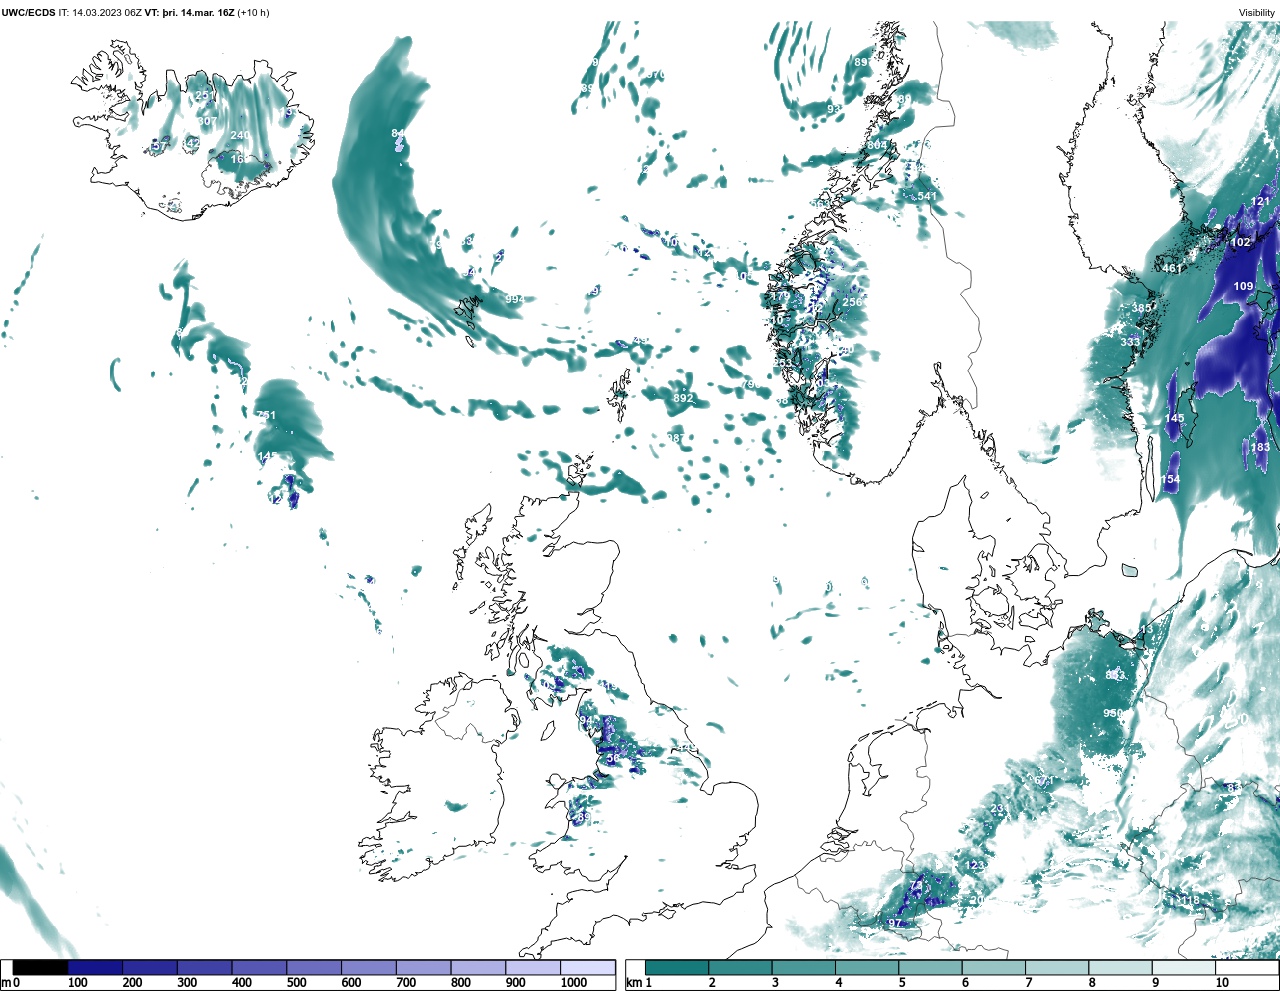Click the 'm' unit label on the legend
1280x991 pixels.
(x=5, y=983)
